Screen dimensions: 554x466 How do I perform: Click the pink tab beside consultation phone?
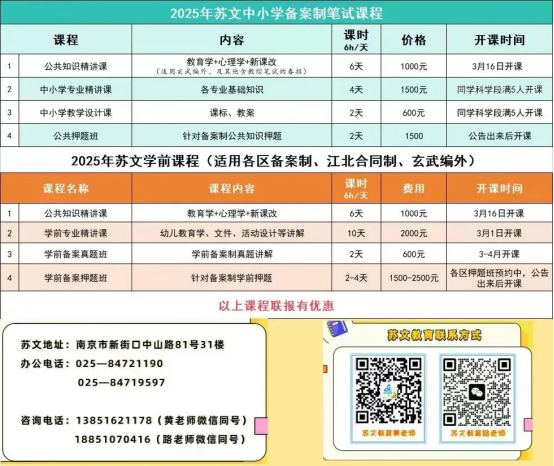pos(261,426)
